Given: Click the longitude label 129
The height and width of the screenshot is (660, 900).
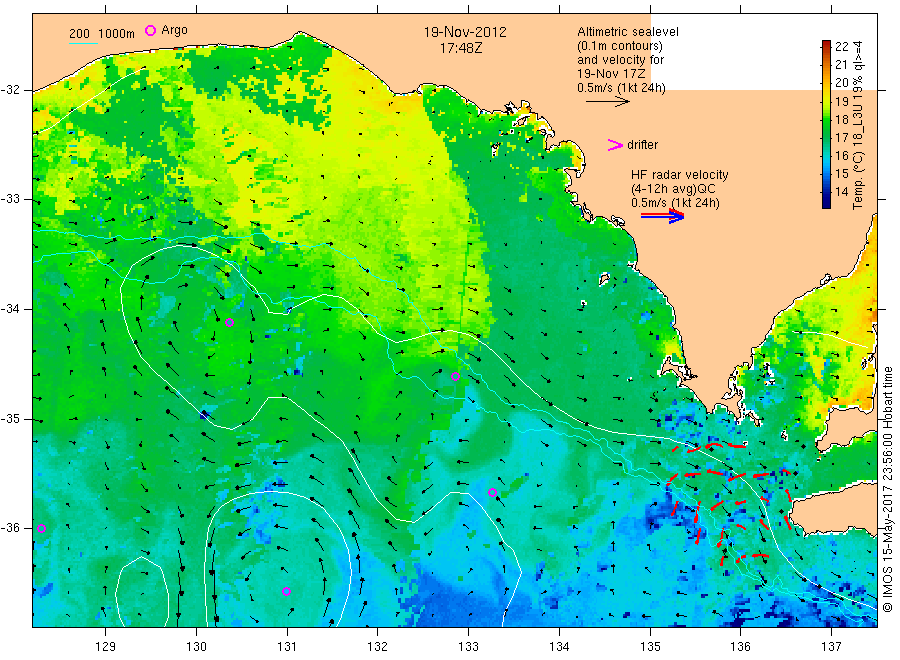Looking at the screenshot, I should 106,647.
